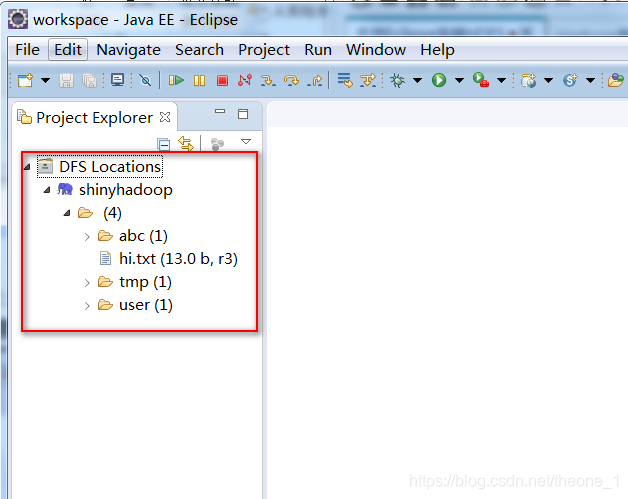Open the New wizard dropdown arrow
The image size is (628, 499).
point(46,80)
